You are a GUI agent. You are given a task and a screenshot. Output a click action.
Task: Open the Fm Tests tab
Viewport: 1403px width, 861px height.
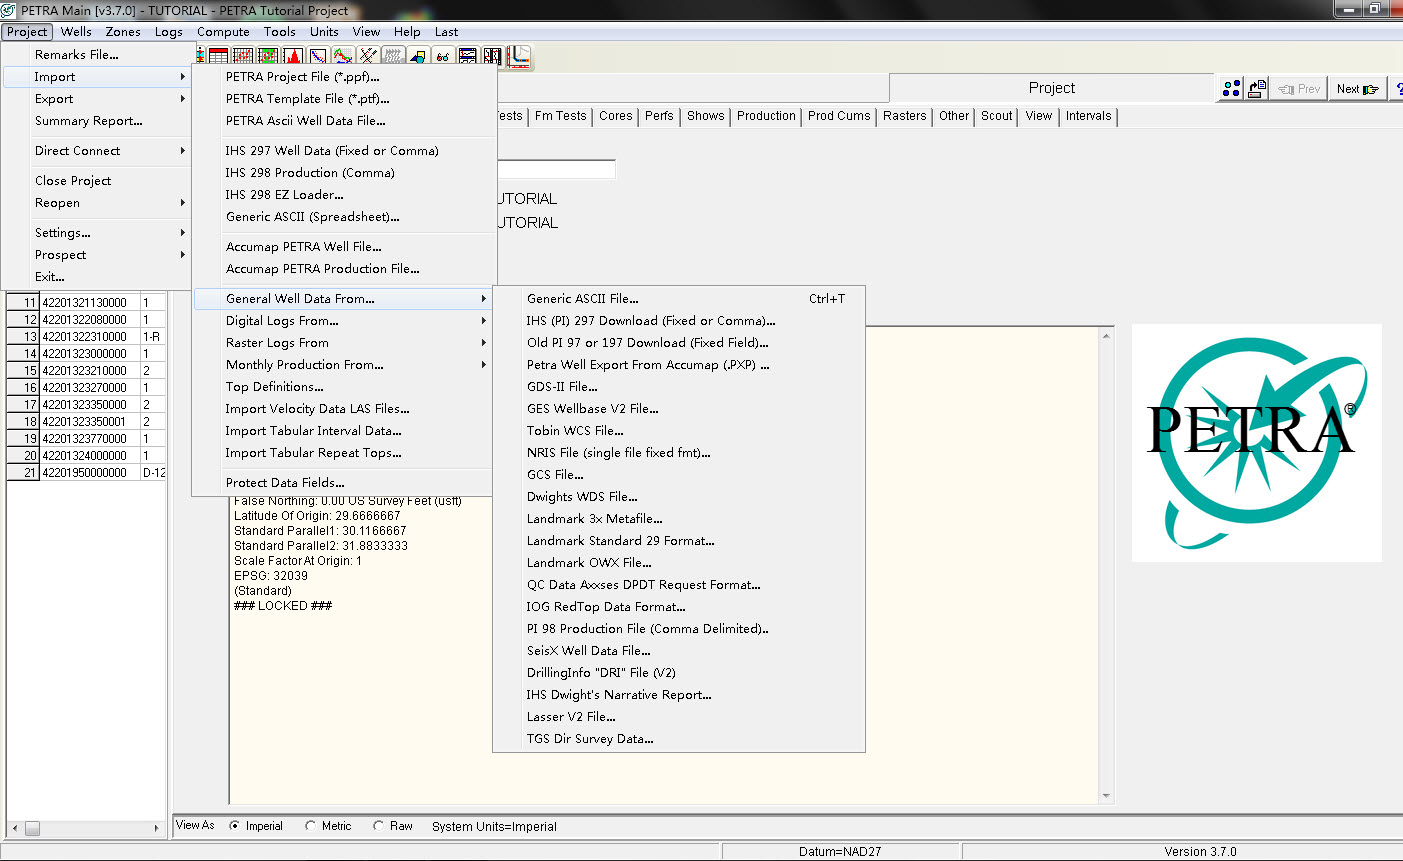[x=560, y=116]
